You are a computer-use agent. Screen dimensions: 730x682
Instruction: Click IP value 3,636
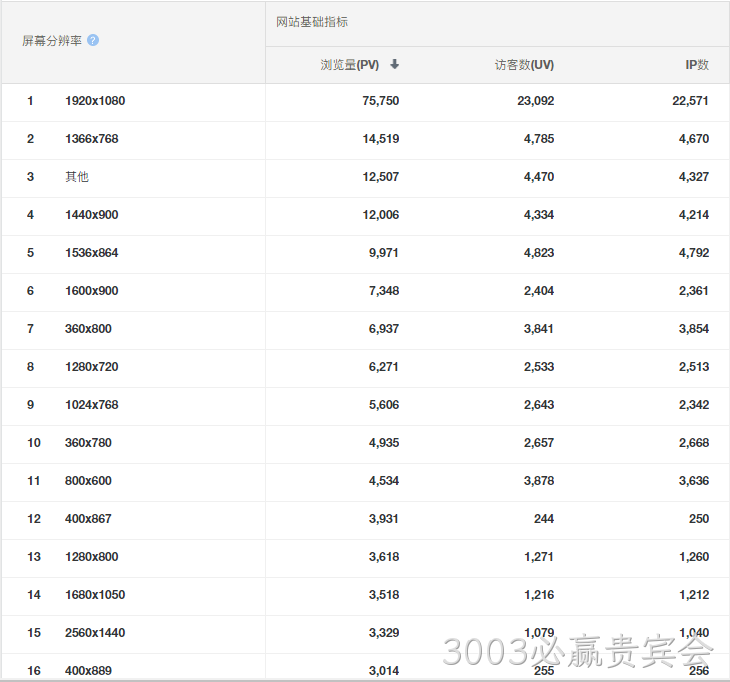694,480
